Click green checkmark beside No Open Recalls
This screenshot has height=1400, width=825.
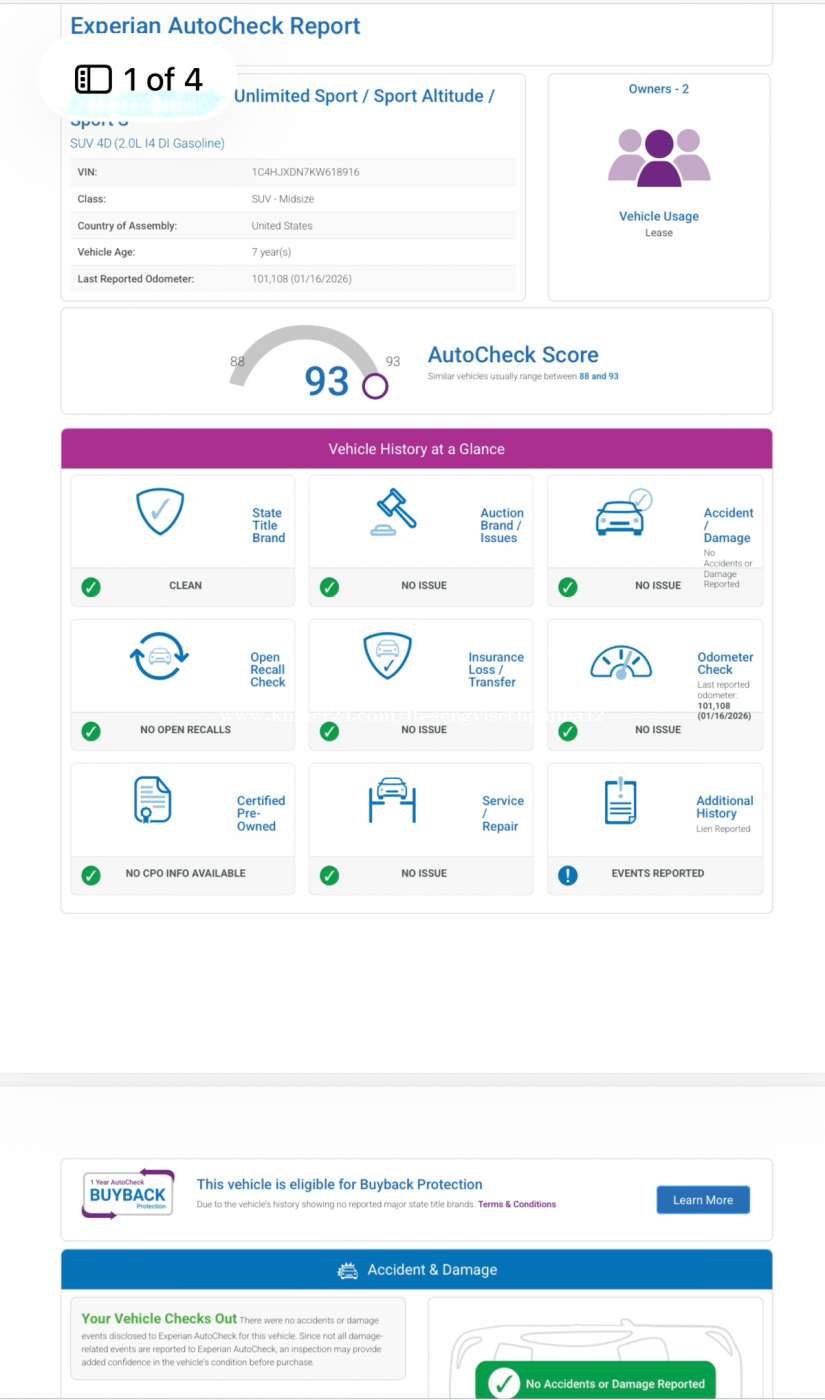(x=91, y=731)
